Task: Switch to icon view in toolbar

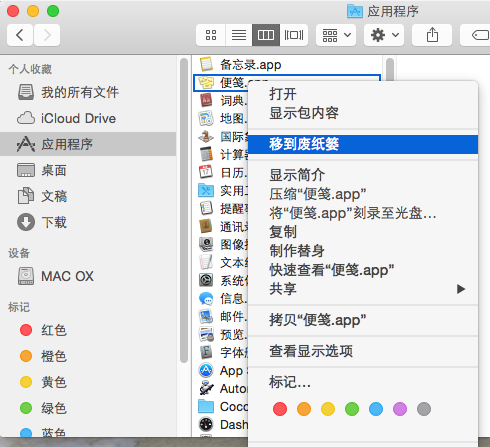Action: (x=211, y=35)
